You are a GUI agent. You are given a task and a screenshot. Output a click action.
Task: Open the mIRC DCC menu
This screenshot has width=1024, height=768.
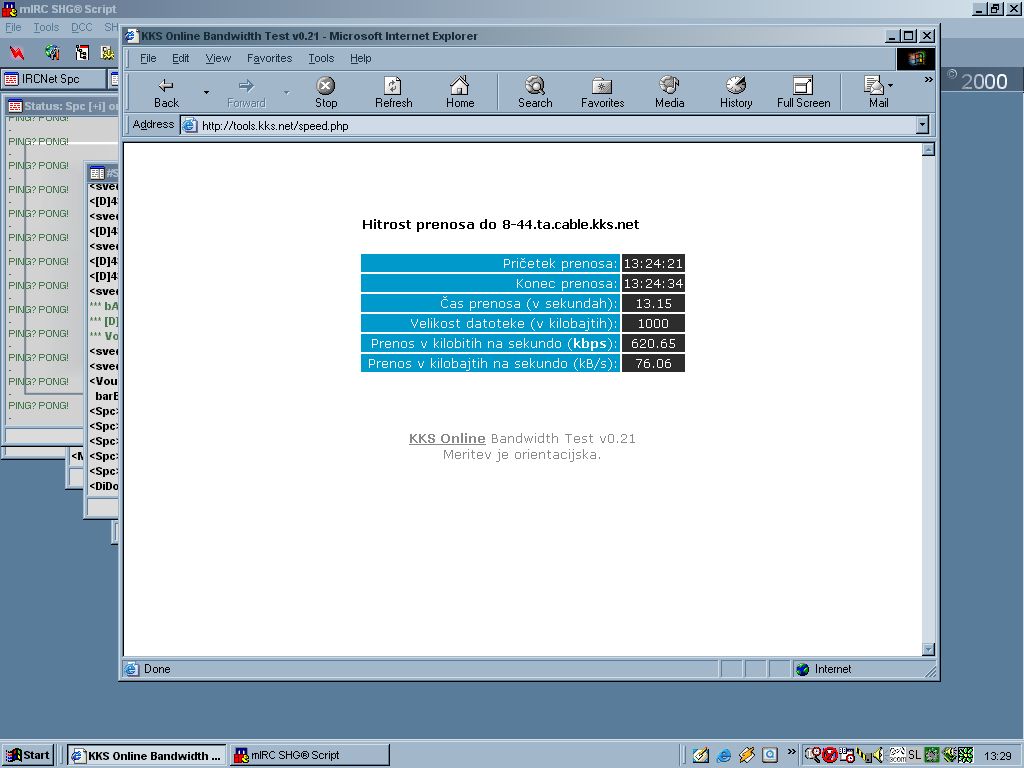coord(82,27)
